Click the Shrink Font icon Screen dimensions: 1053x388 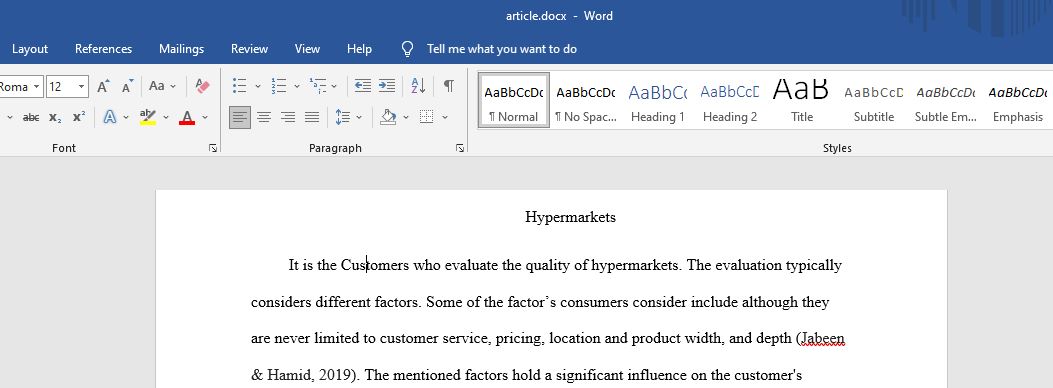128,87
